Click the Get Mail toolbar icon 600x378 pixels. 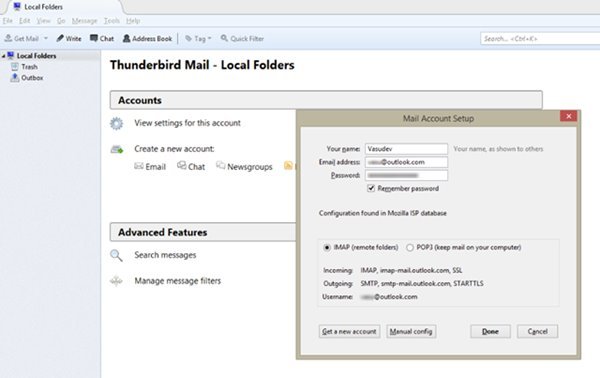(8, 38)
